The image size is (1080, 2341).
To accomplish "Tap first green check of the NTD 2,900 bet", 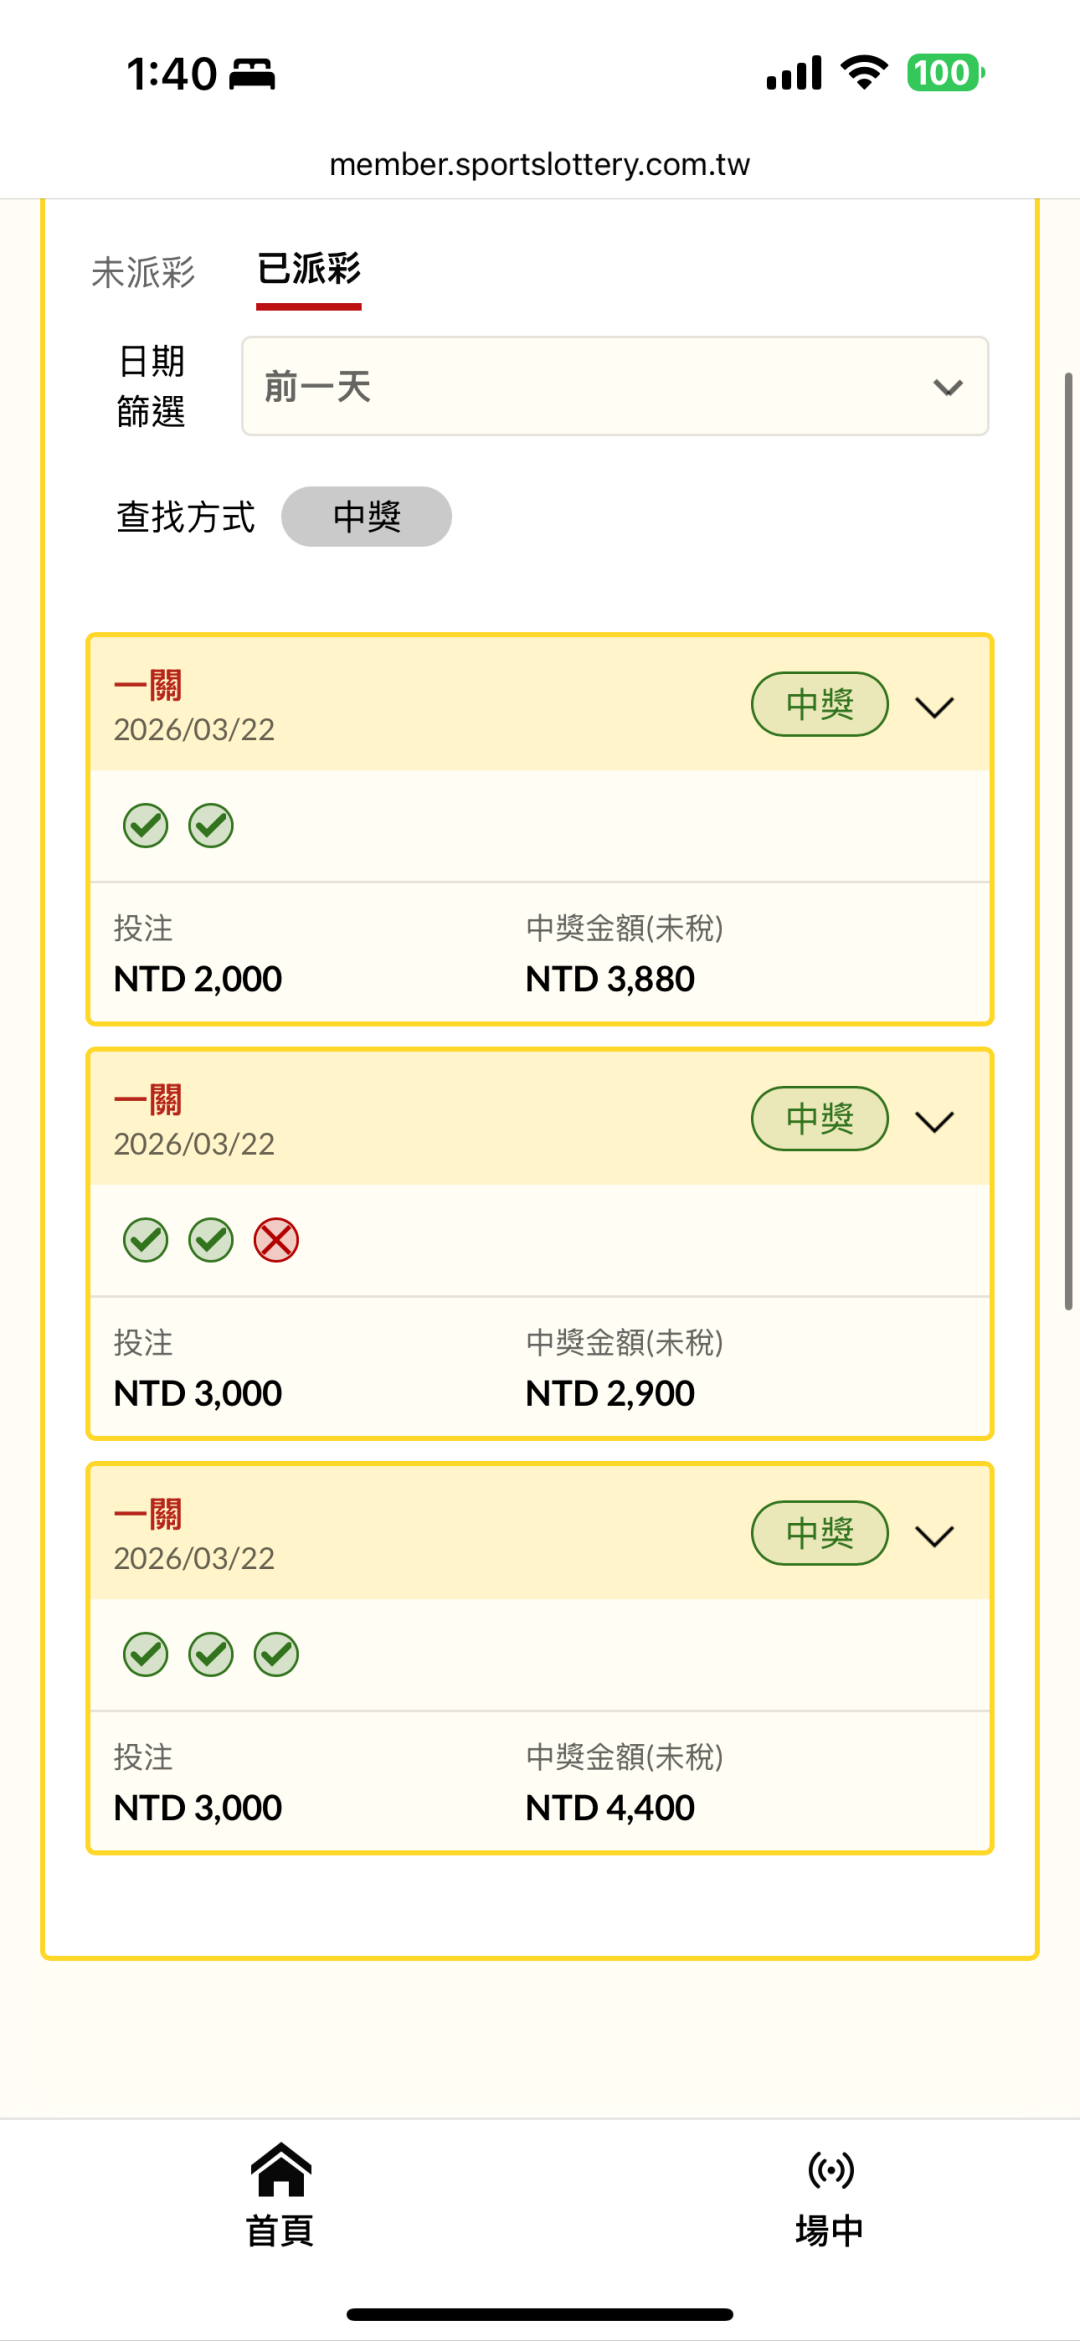I will click(146, 1240).
